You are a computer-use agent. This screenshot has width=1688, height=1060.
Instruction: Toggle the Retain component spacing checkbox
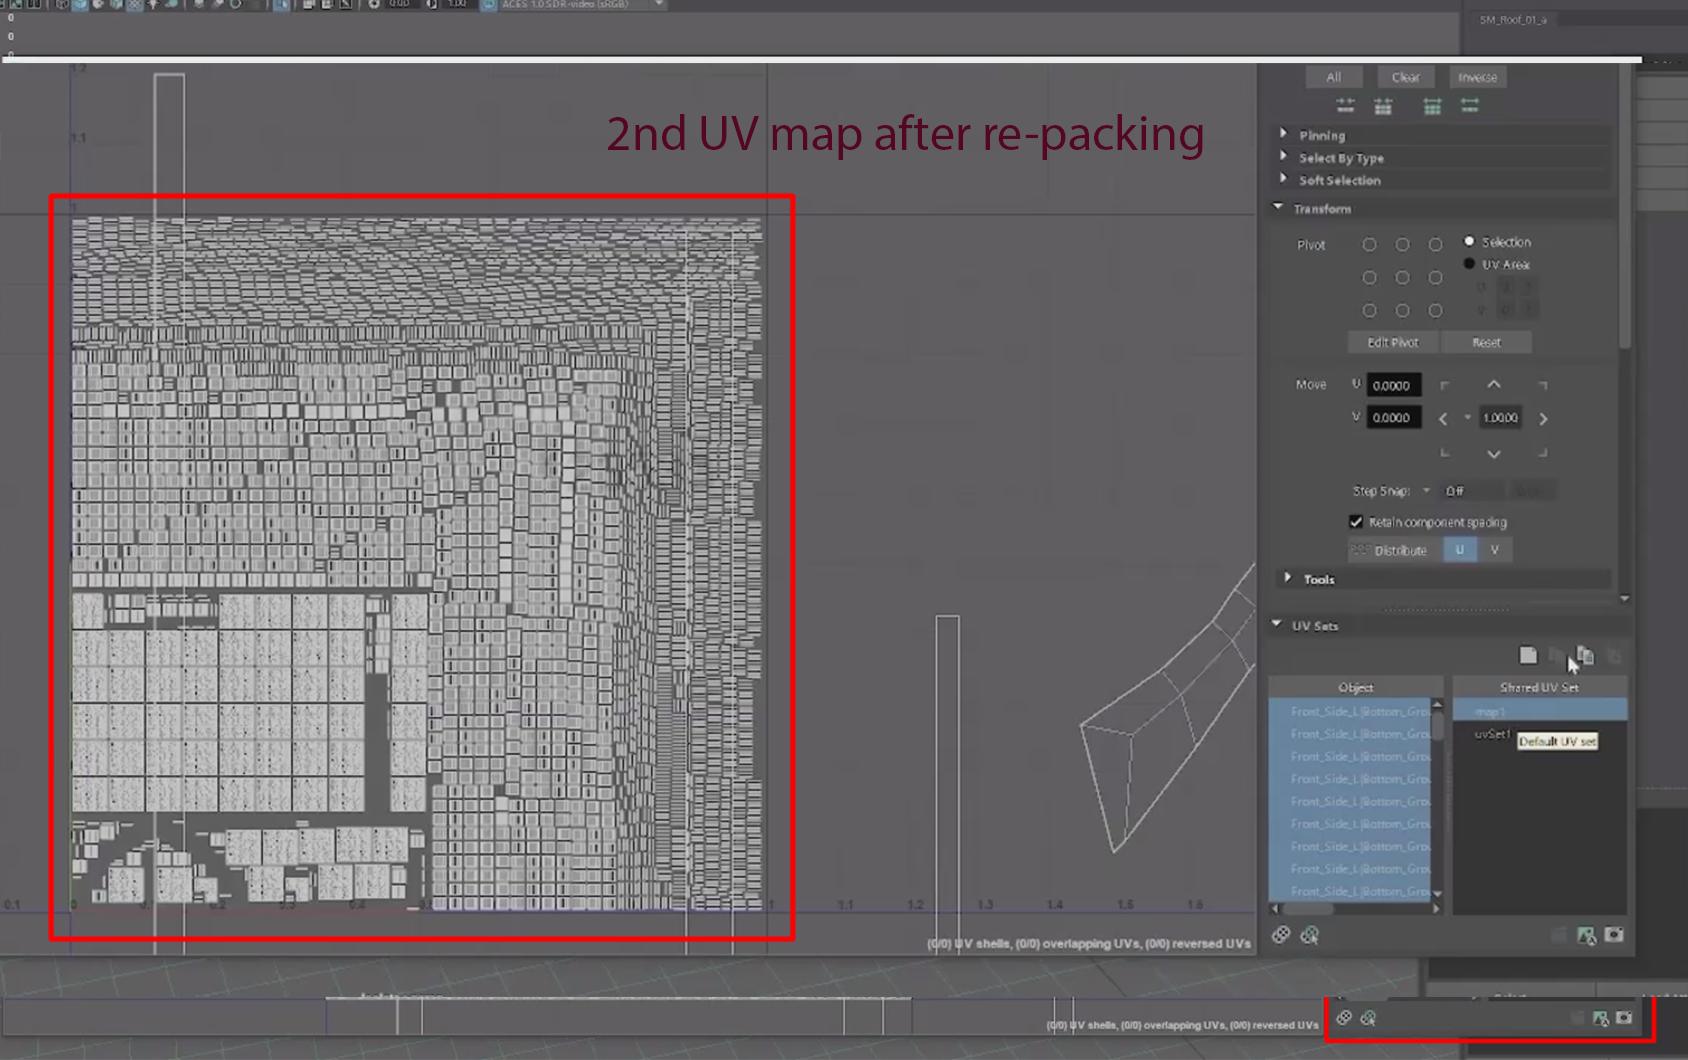point(1356,522)
